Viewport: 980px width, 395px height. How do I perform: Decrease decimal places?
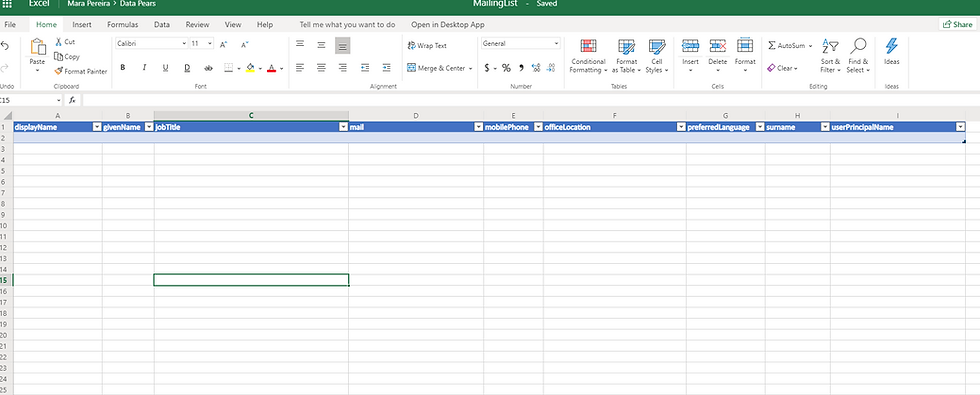pos(551,68)
